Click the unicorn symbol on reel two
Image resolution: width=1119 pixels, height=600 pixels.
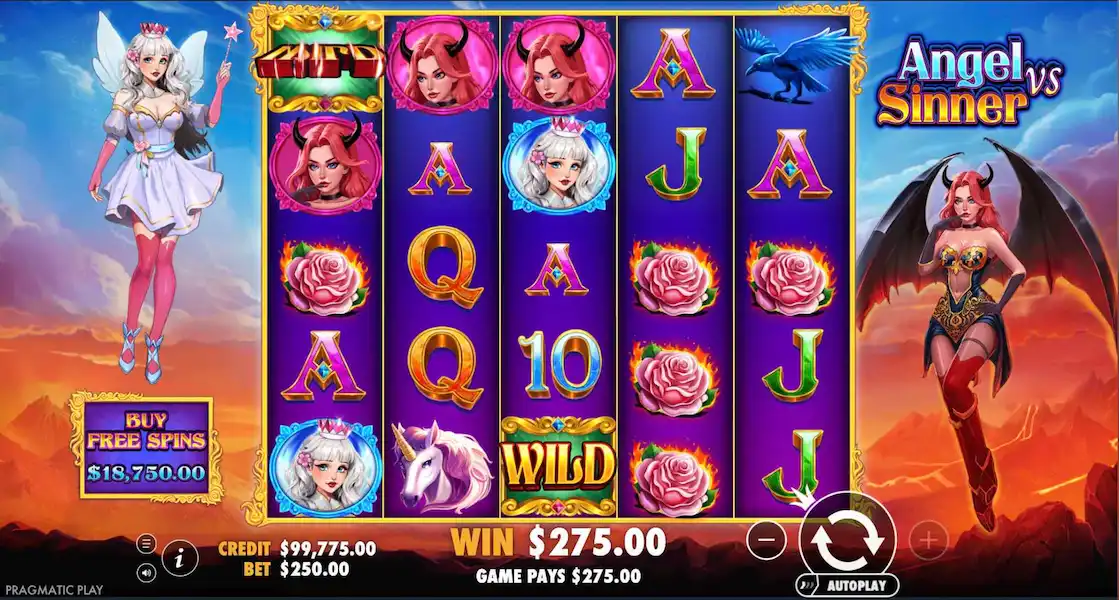[x=441, y=466]
